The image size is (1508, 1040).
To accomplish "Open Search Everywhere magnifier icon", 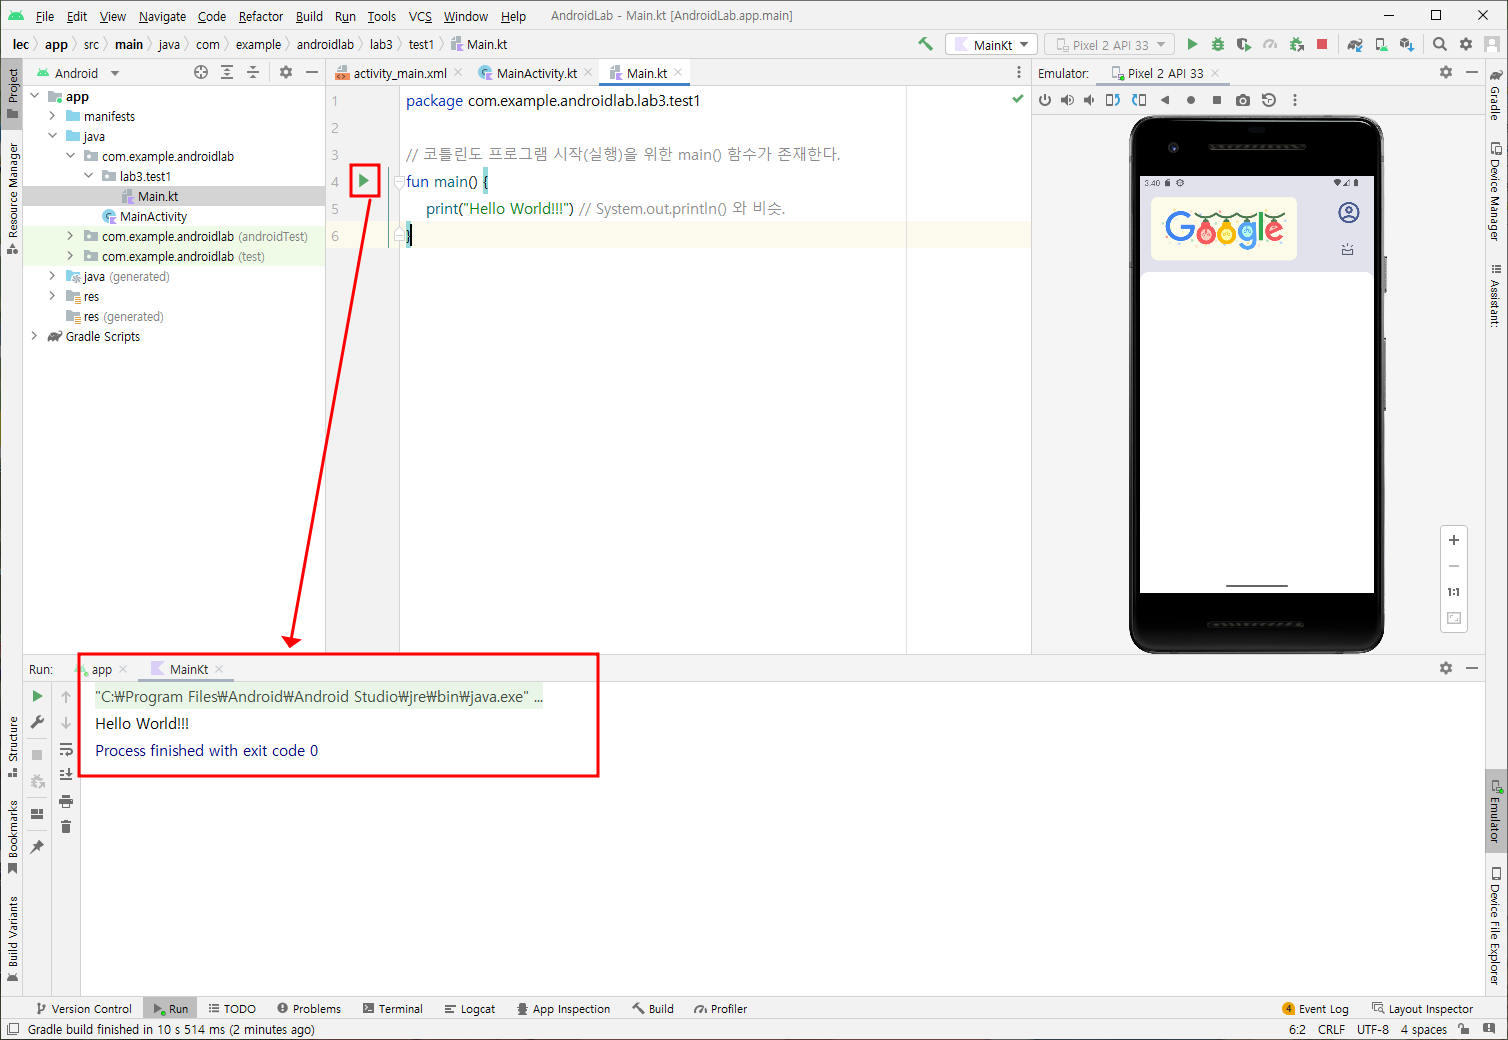I will click(1440, 44).
